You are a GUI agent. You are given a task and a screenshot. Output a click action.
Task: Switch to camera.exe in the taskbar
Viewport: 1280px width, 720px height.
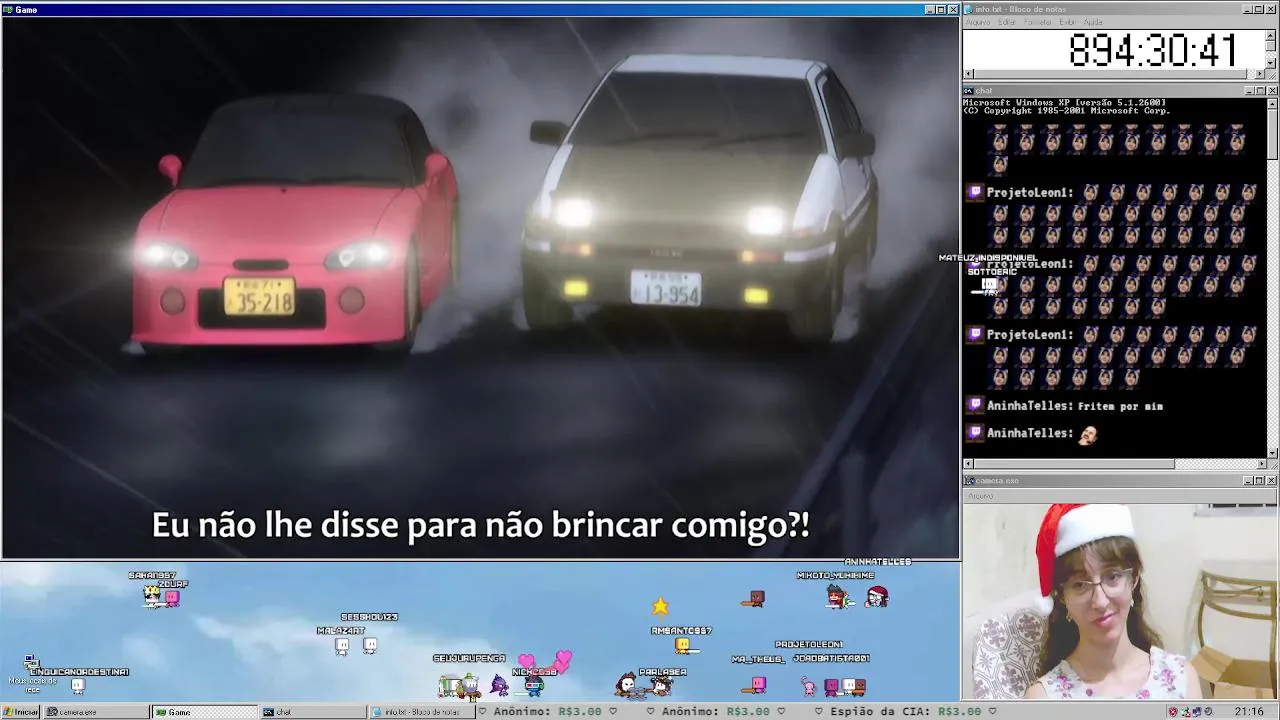(95, 712)
